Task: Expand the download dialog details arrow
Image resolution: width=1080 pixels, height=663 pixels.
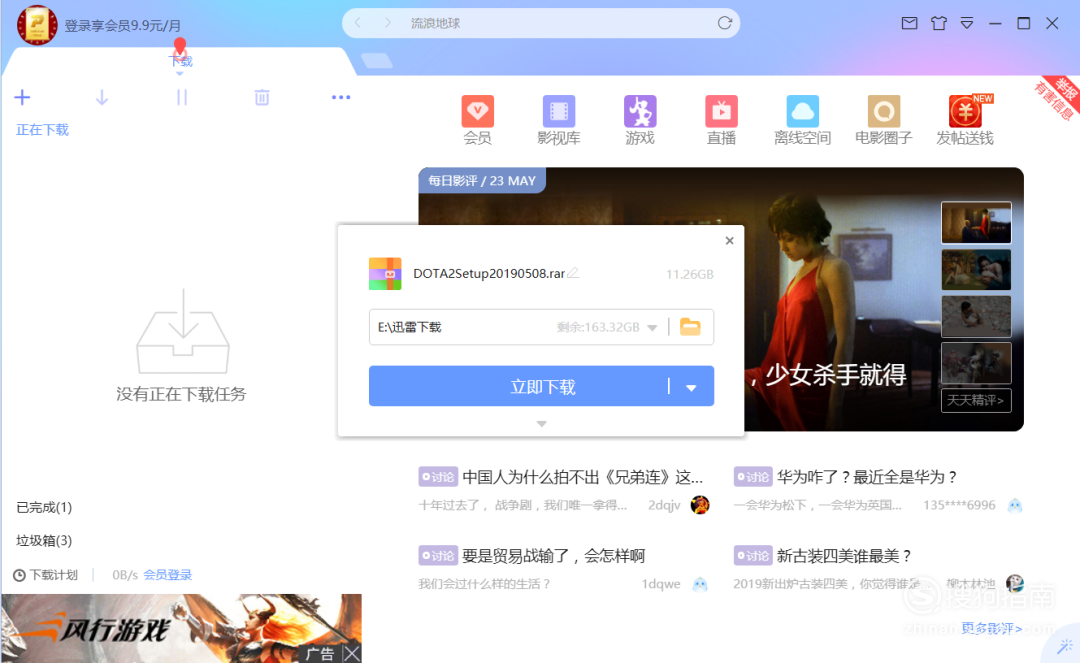Action: point(541,424)
